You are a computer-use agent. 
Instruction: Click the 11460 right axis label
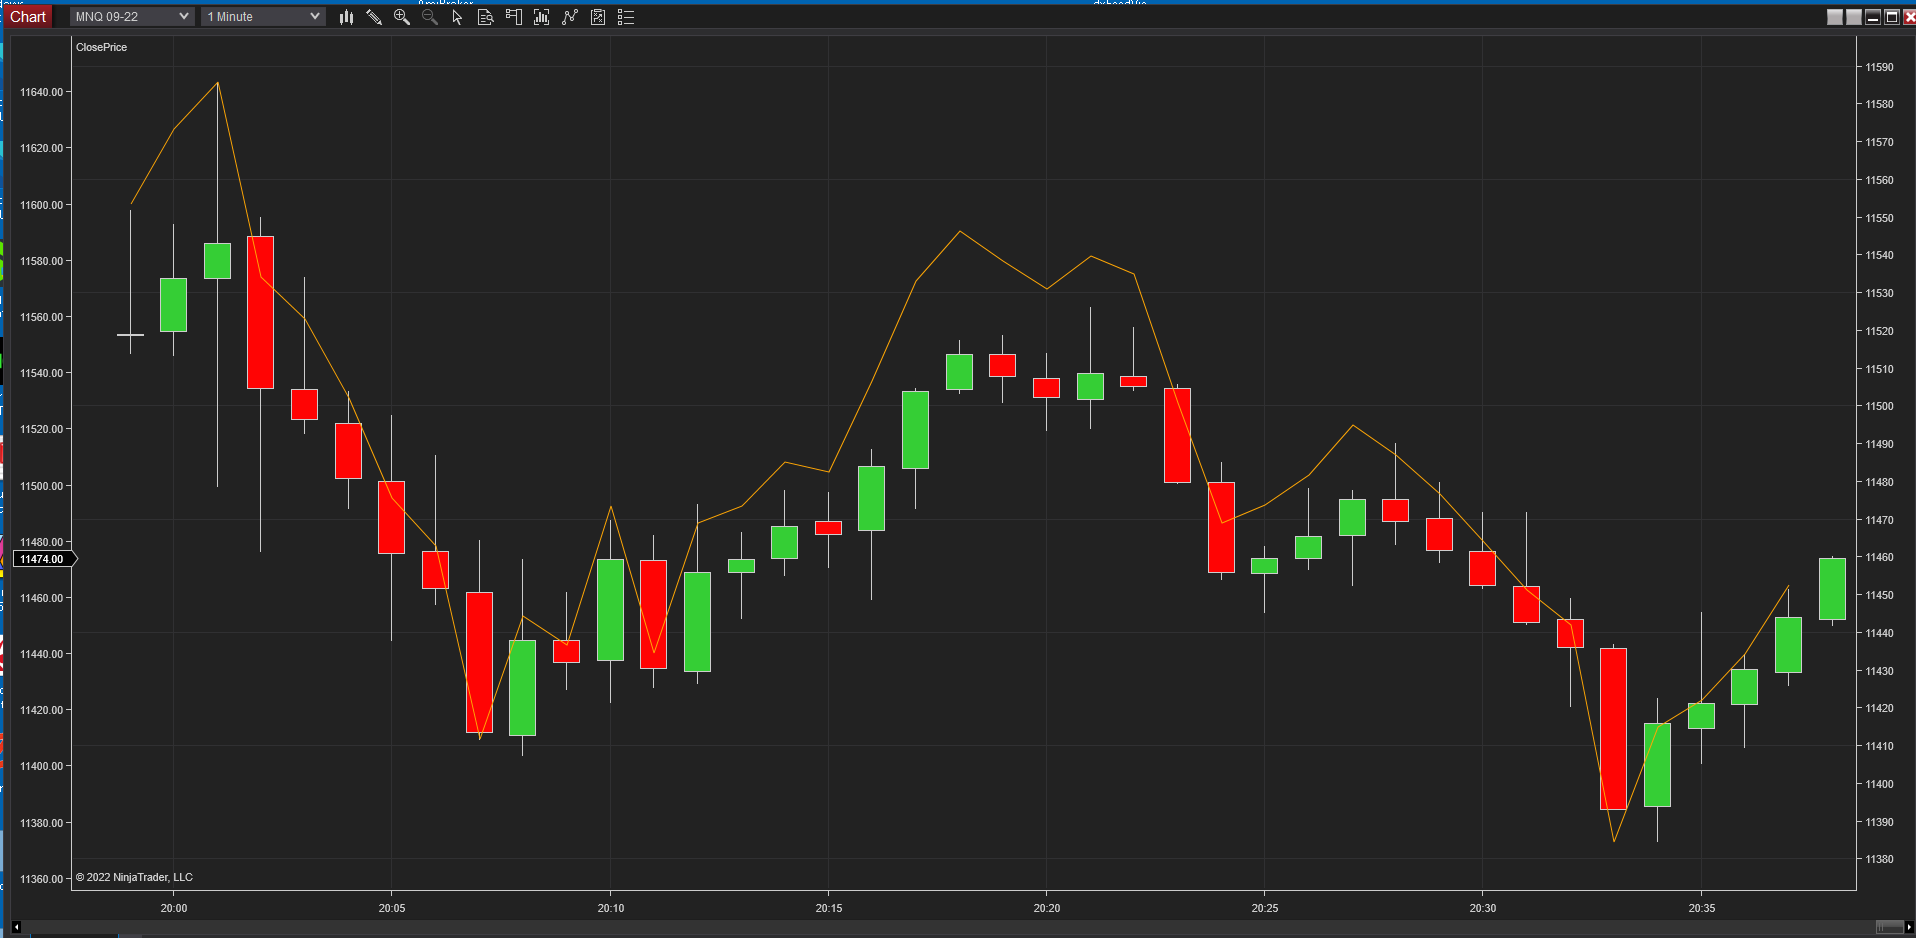(x=1879, y=557)
